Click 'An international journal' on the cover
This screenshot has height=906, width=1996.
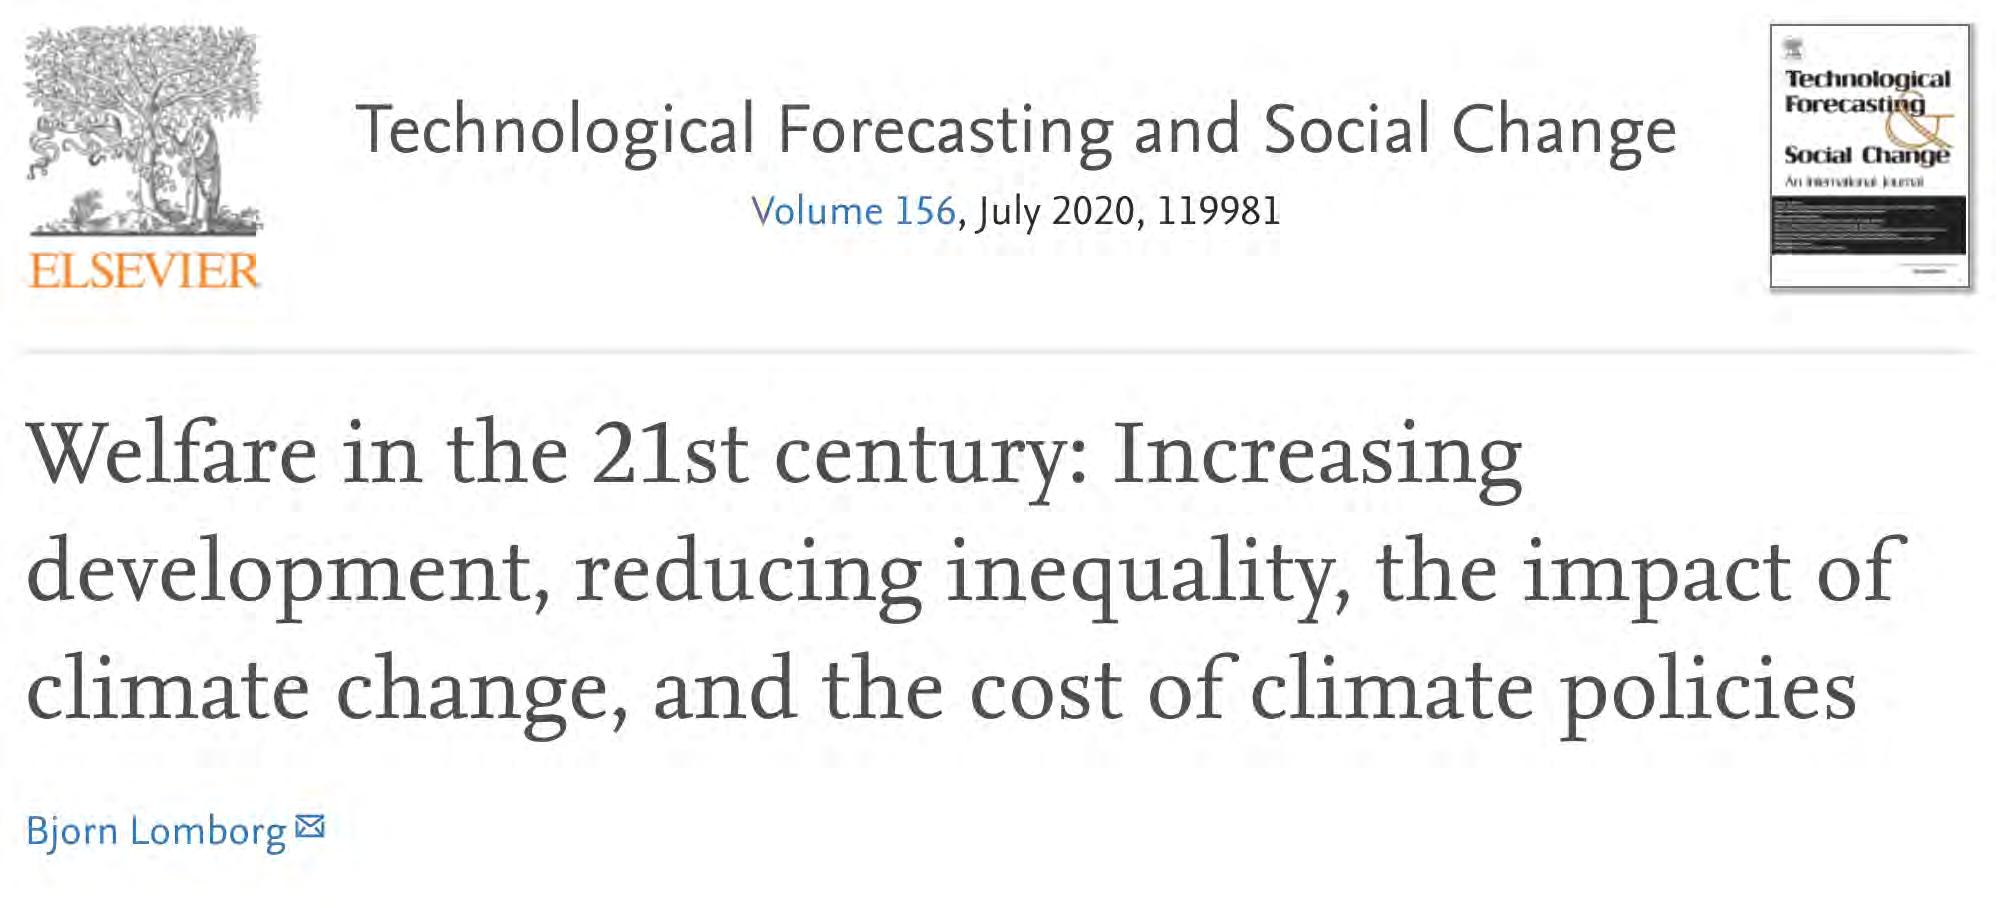click(1853, 181)
